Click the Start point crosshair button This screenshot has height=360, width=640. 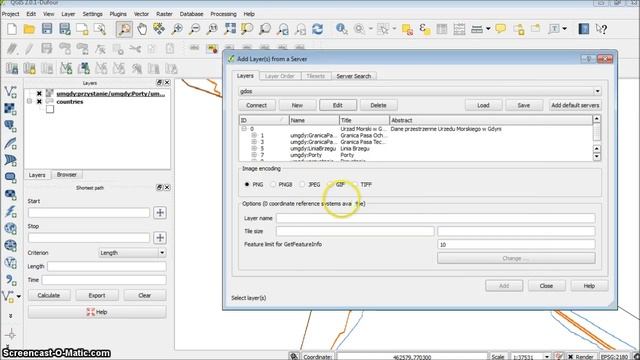tap(160, 213)
